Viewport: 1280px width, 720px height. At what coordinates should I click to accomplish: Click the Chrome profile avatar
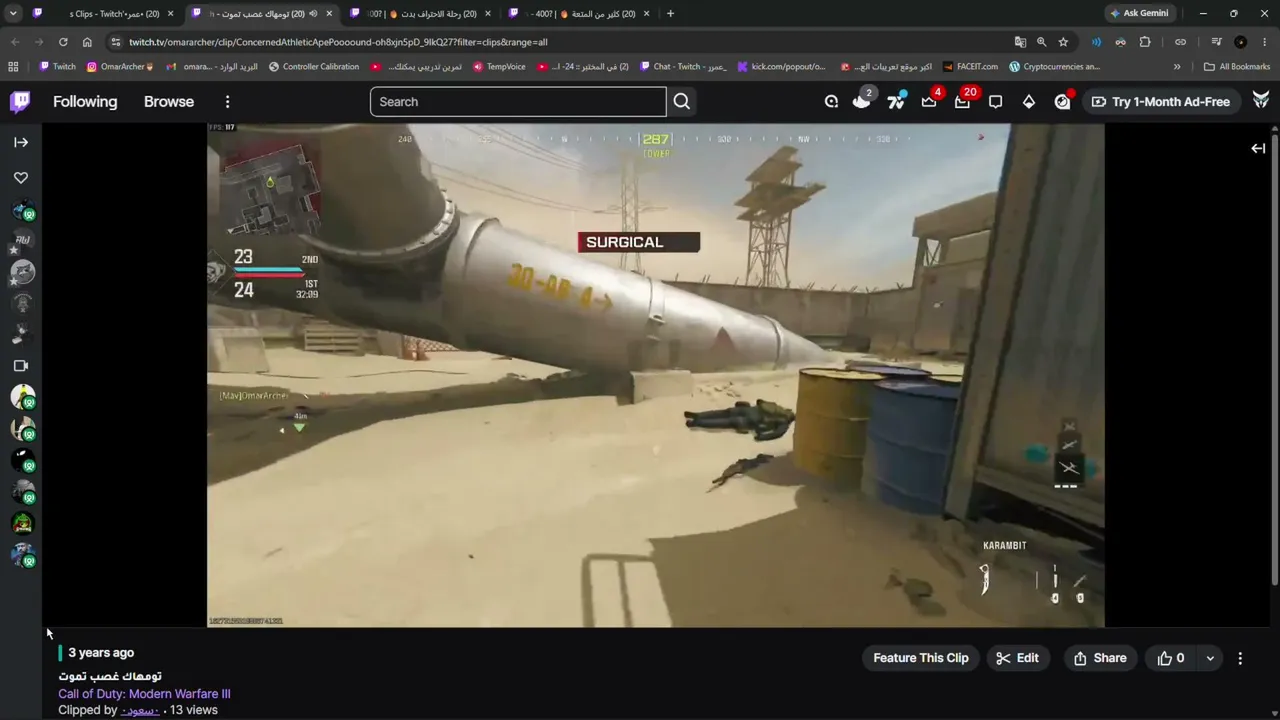pos(1241,42)
